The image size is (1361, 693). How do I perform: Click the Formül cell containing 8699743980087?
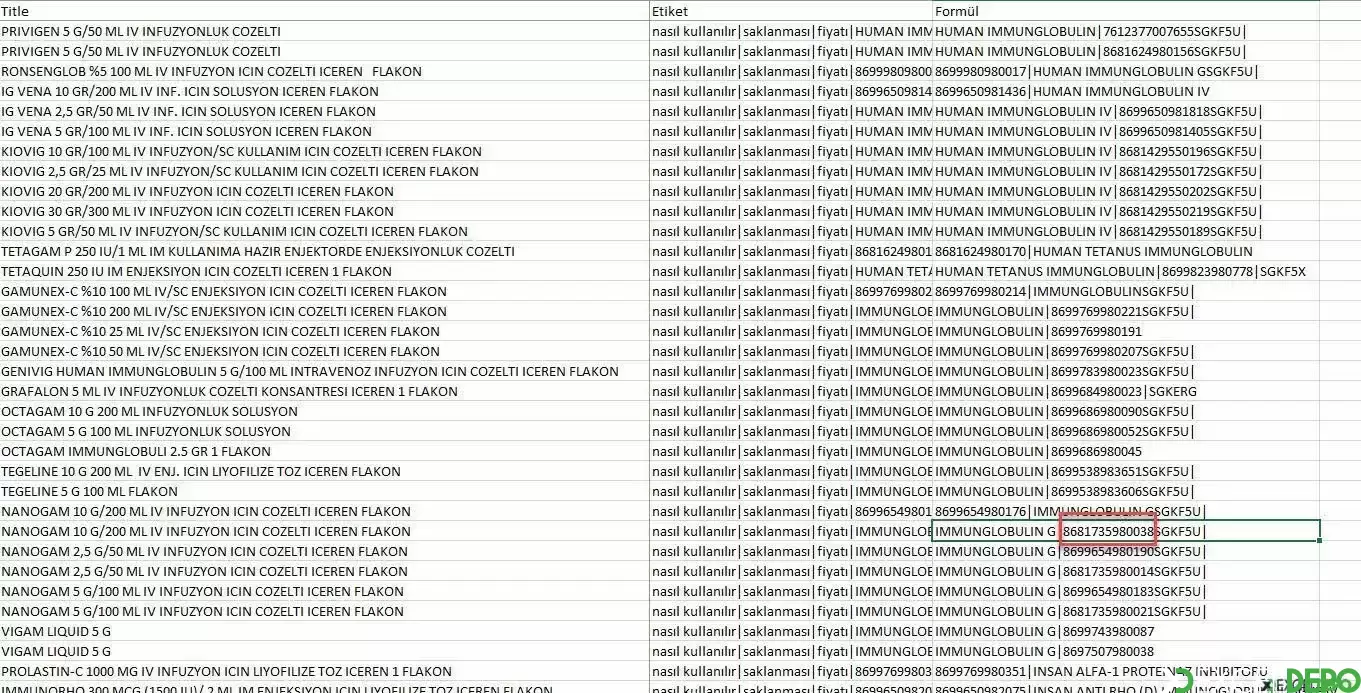(1126, 631)
